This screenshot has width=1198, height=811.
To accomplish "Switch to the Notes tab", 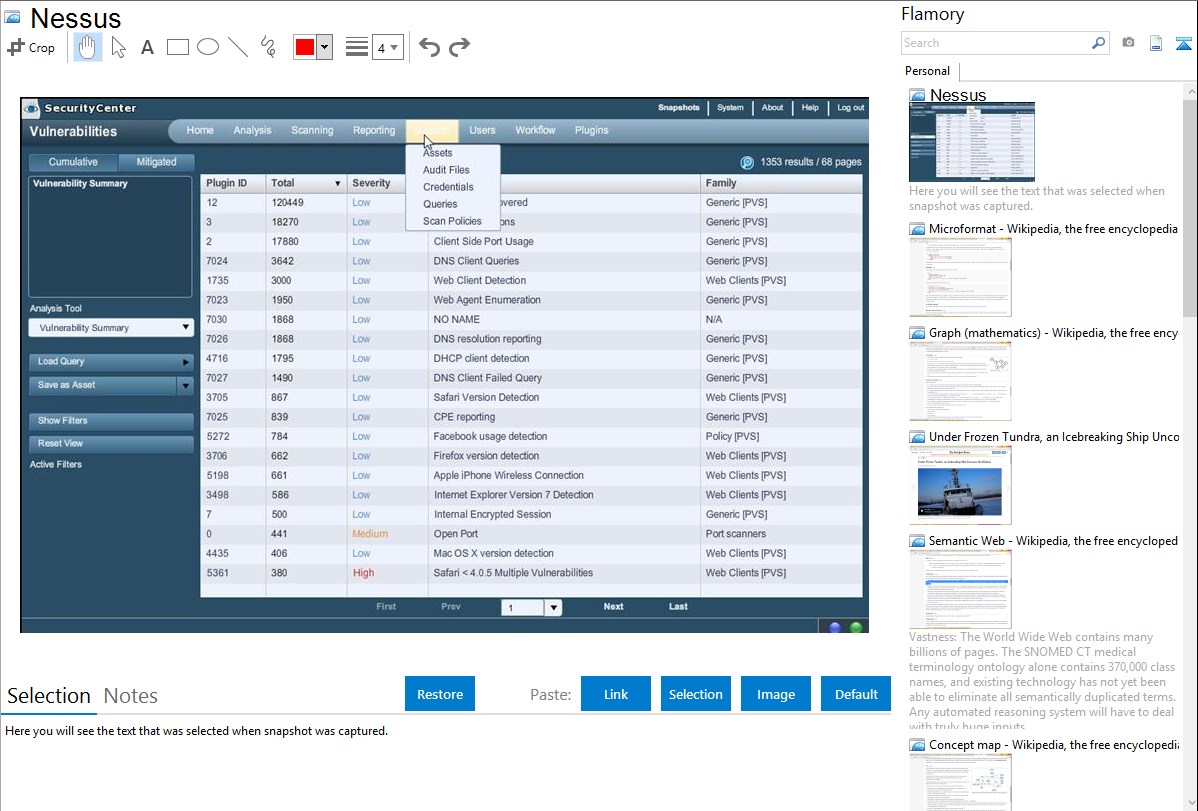I will (131, 696).
